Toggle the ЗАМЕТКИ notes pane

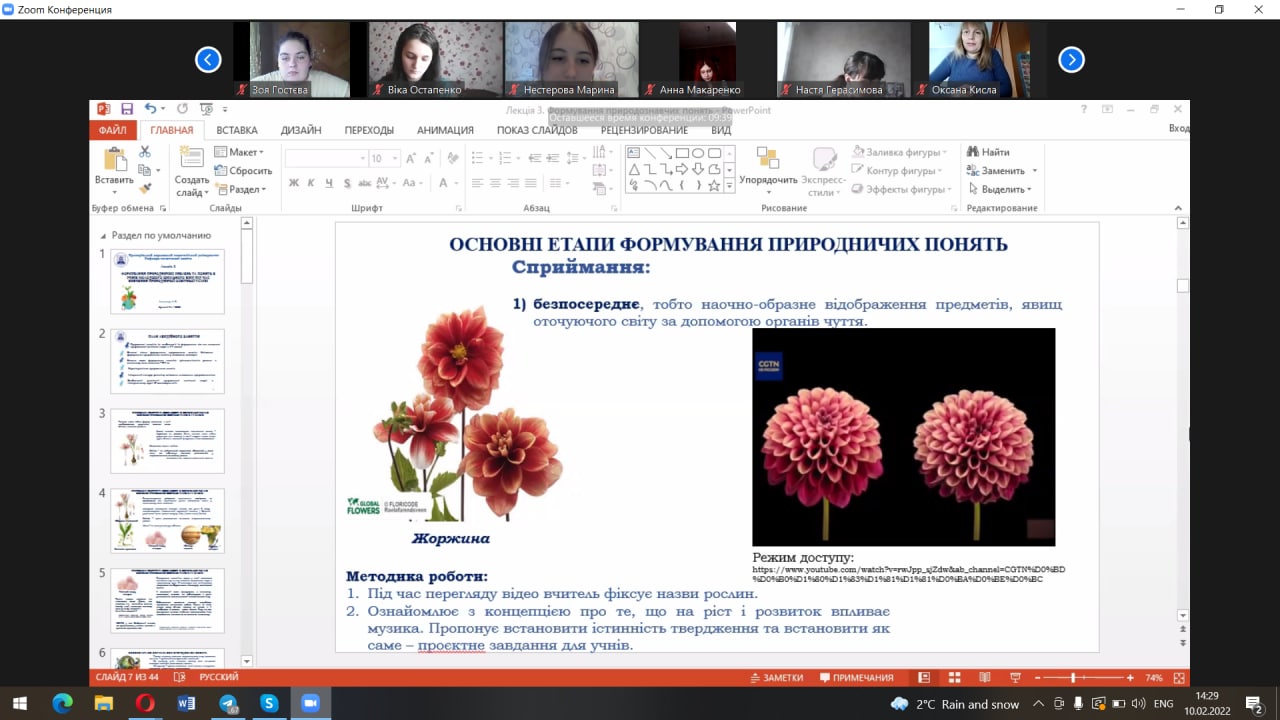click(x=777, y=677)
